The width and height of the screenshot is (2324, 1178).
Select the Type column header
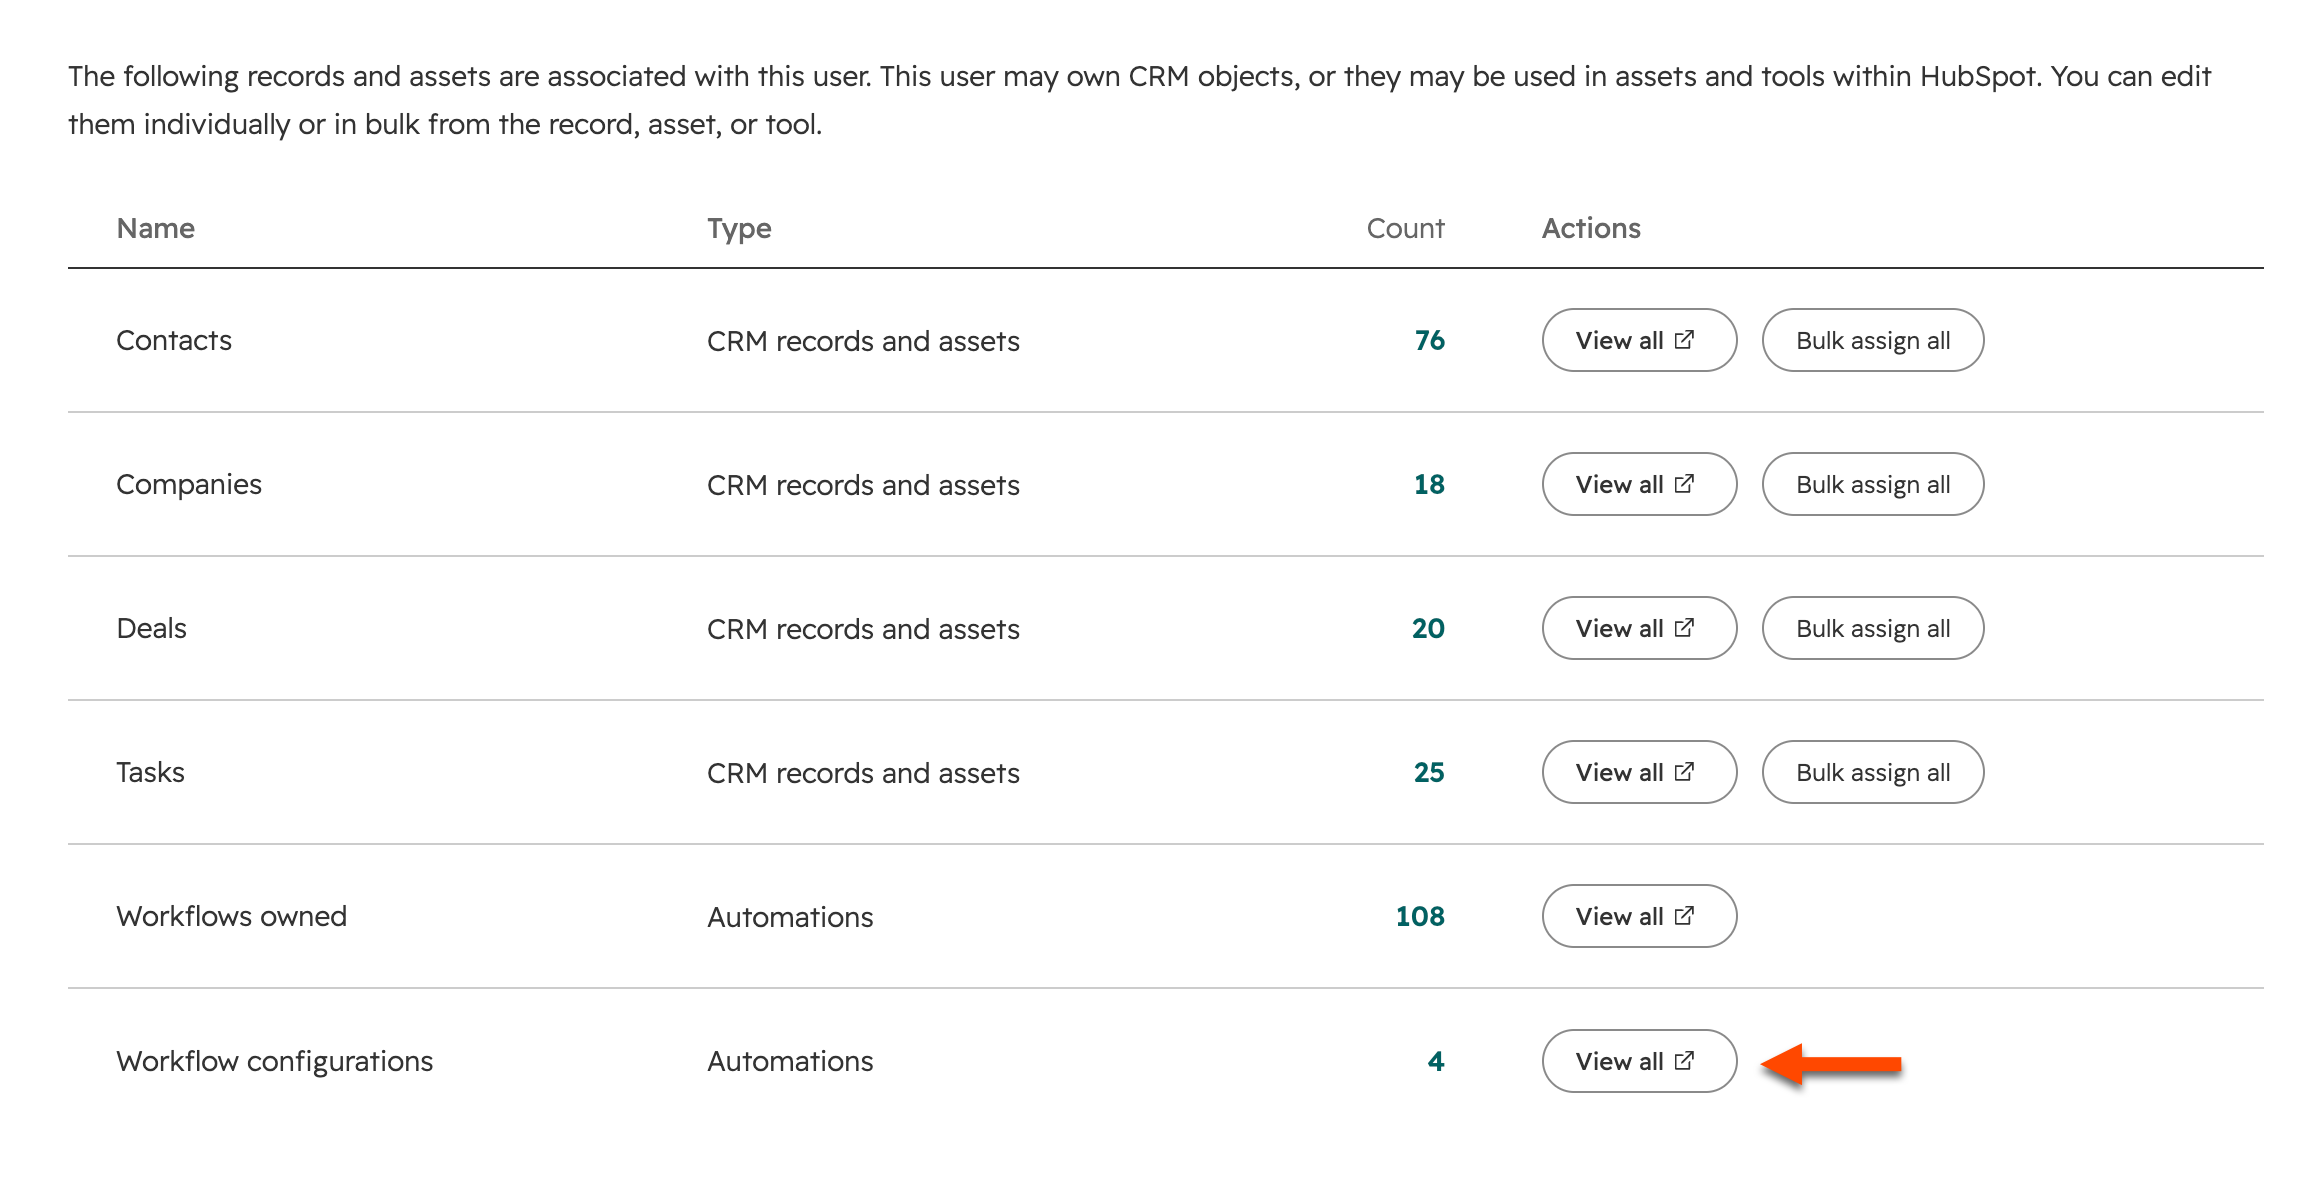tap(739, 229)
